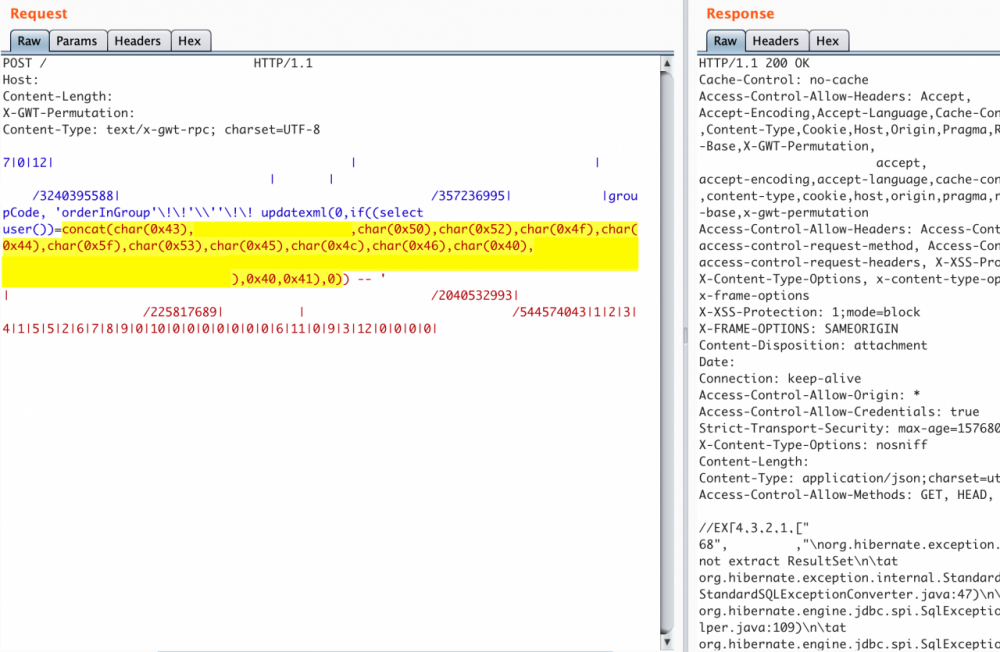Viewport: 1000px width, 652px height.
Task: Click the '7|0|12|' payload start
Action: [x=28, y=163]
